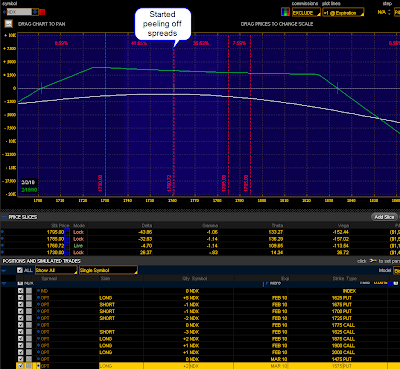Screen dimensions: 400x369
Task: Click gray square on the 1900 CALL row
Action: 29,346
